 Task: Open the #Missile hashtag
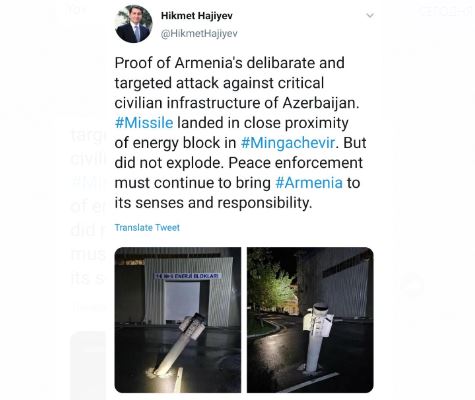(144, 123)
